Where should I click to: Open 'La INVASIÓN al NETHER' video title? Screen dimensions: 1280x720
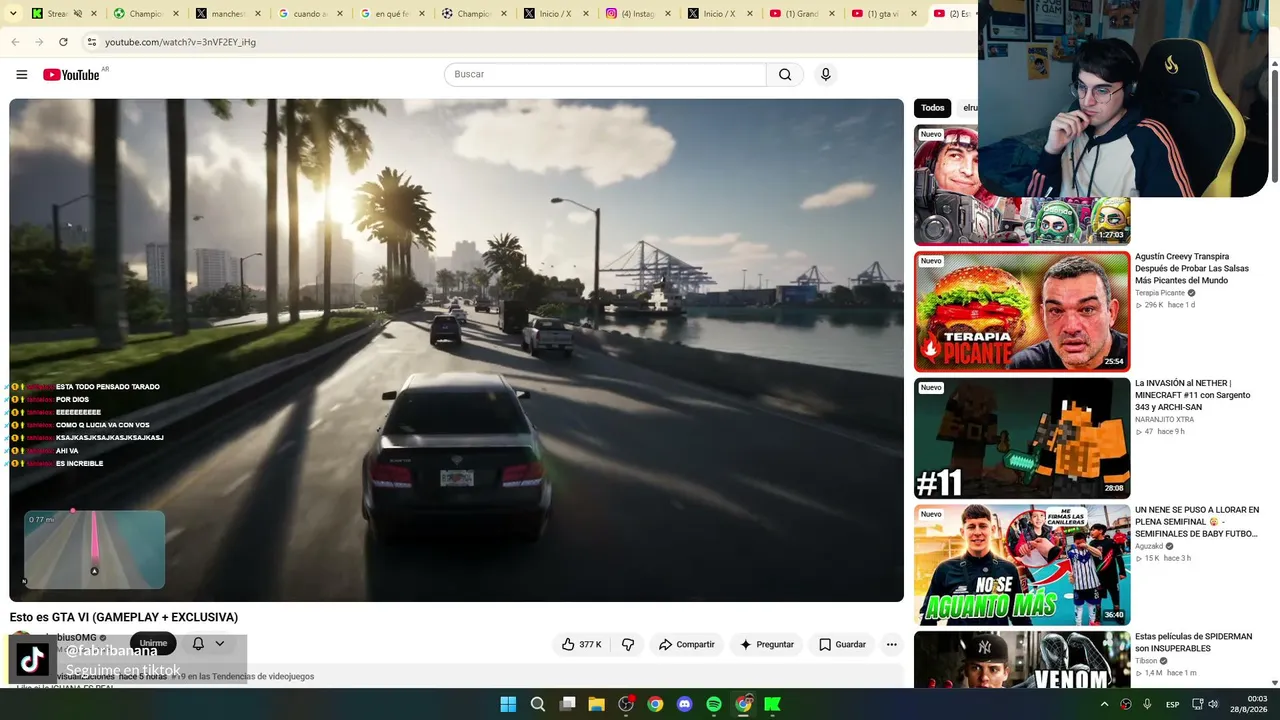click(x=1192, y=395)
